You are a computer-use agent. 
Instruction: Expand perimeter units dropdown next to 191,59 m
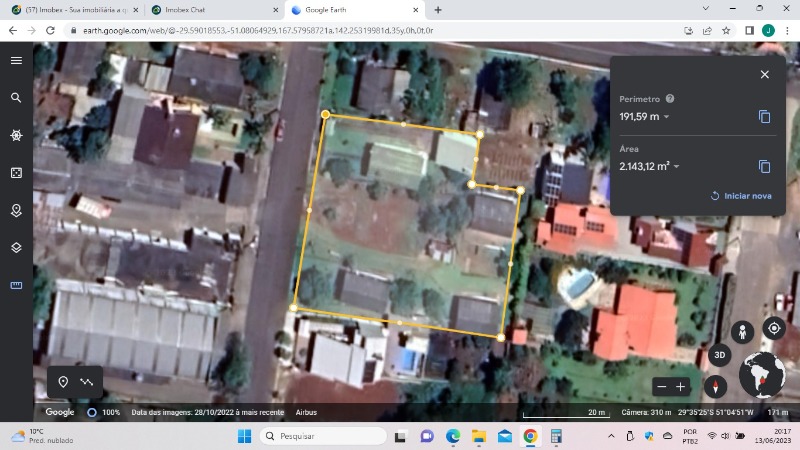667,117
